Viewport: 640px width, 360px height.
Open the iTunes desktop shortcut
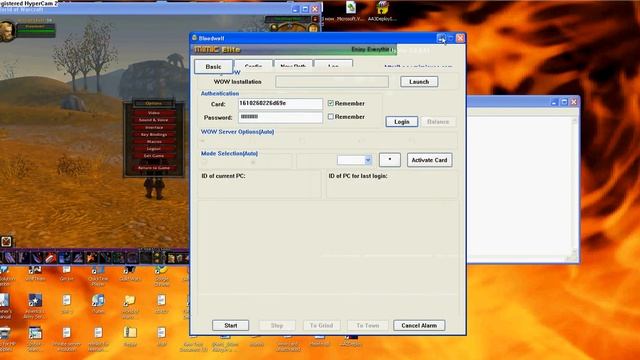tap(98, 304)
